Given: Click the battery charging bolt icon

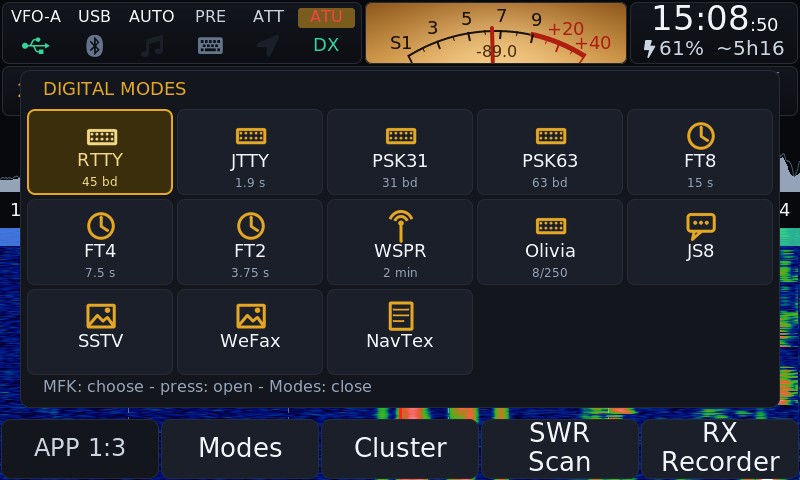Looking at the screenshot, I should tap(649, 49).
